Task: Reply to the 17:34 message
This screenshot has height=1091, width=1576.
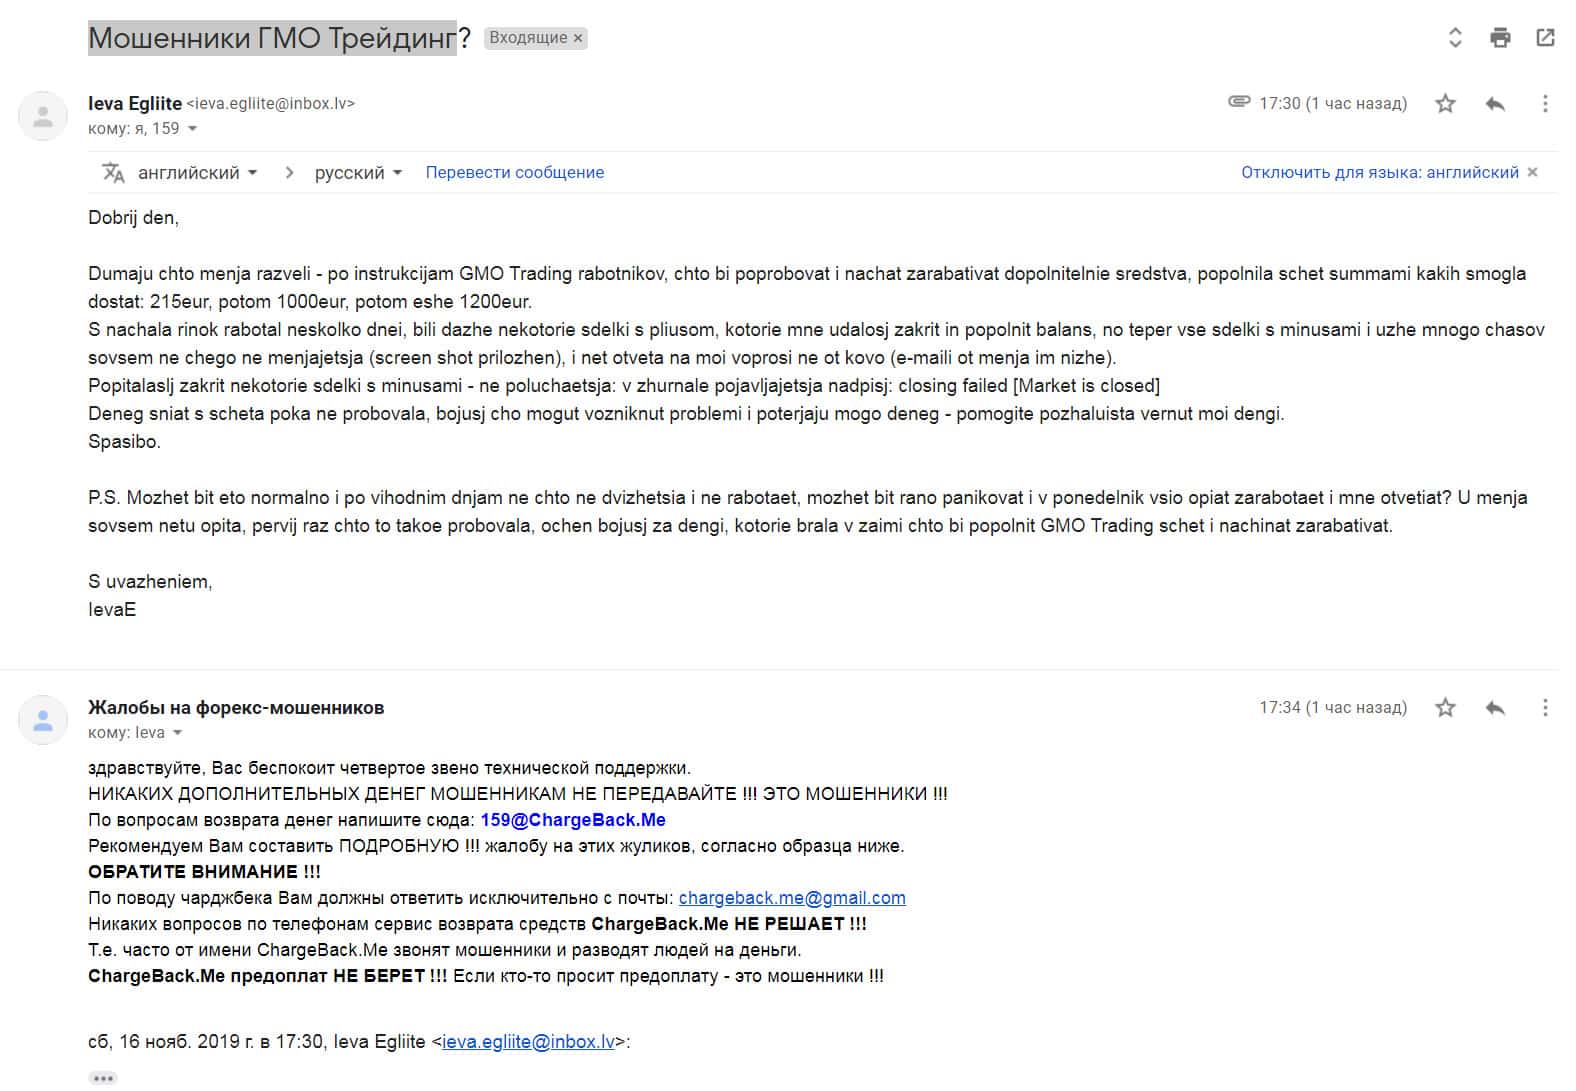Action: coord(1495,708)
